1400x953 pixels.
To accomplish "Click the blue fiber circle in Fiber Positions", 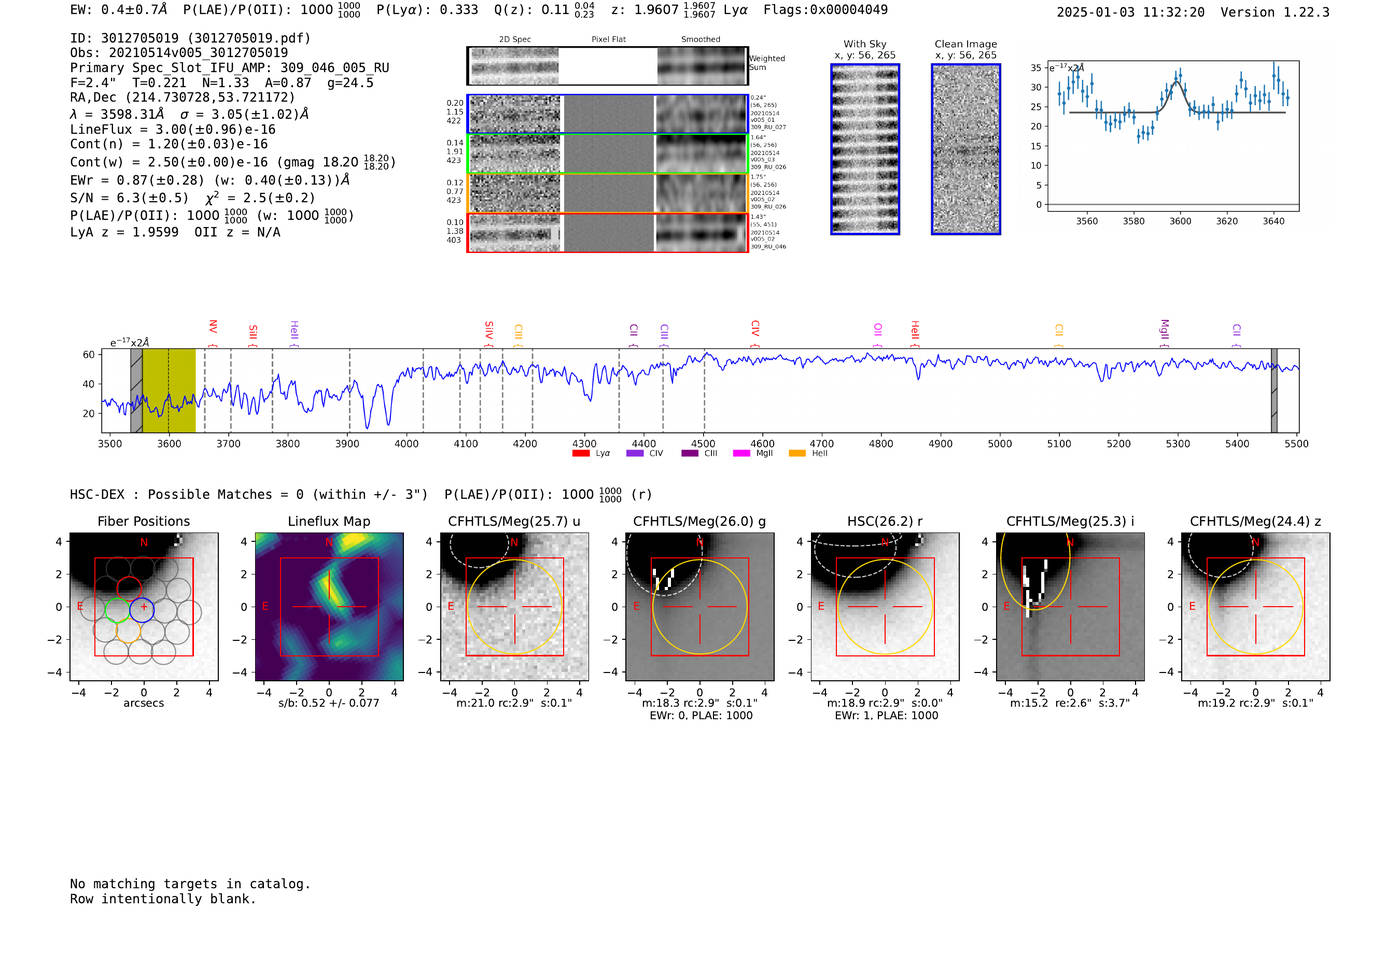I will 142,609.
